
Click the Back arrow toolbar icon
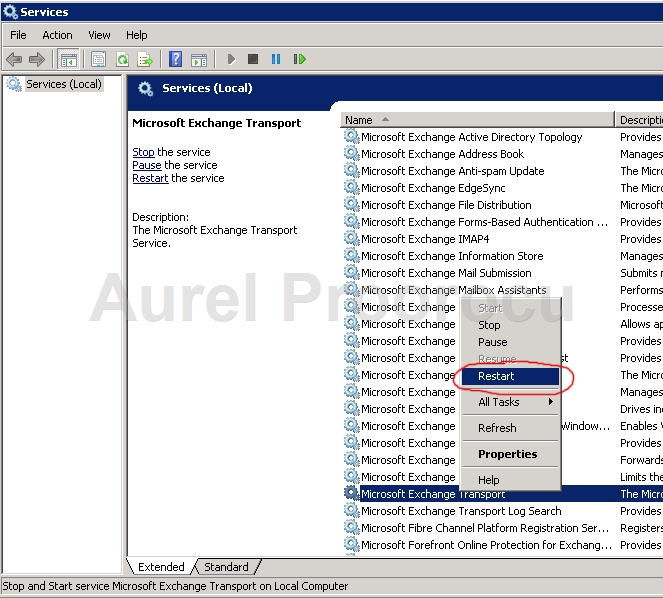(x=14, y=59)
